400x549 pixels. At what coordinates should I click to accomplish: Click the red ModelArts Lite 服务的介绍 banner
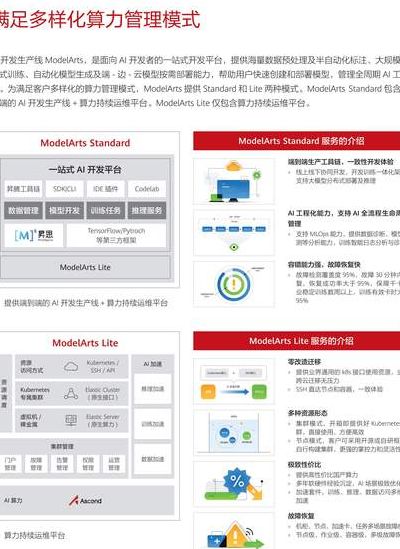pyautogui.click(x=297, y=341)
